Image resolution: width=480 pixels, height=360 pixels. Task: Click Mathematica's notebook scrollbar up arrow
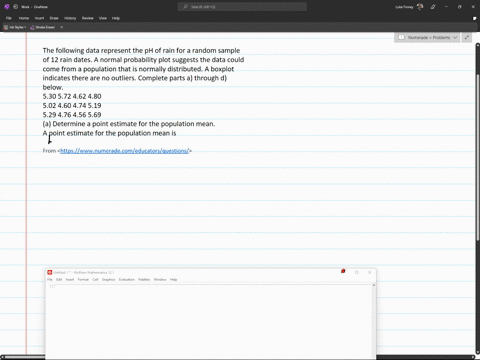374,285
